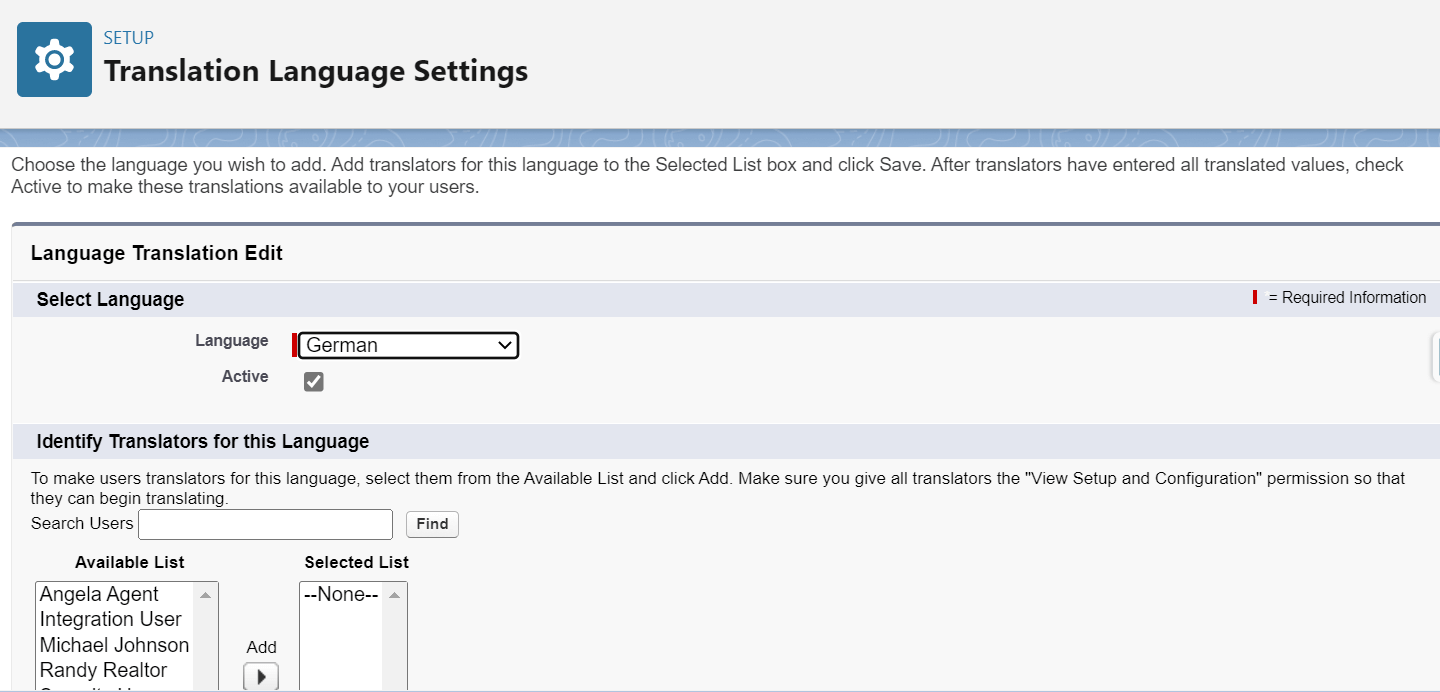Toggle the Active setting off
The image size is (1440, 692).
coord(313,381)
